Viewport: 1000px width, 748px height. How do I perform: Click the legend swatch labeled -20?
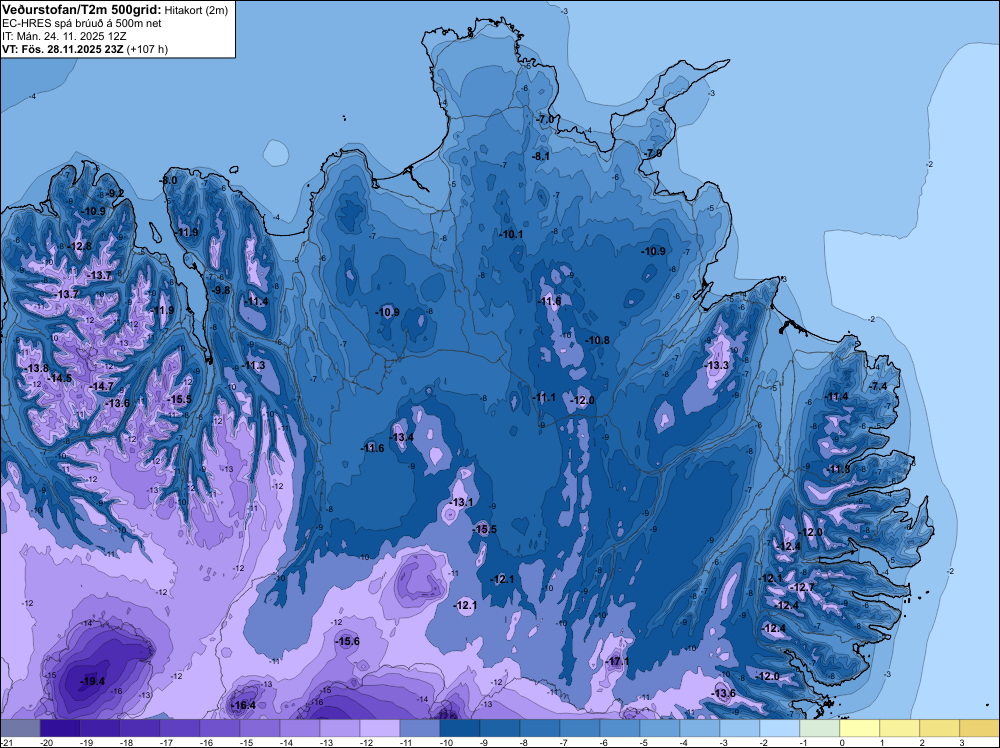coord(59,728)
